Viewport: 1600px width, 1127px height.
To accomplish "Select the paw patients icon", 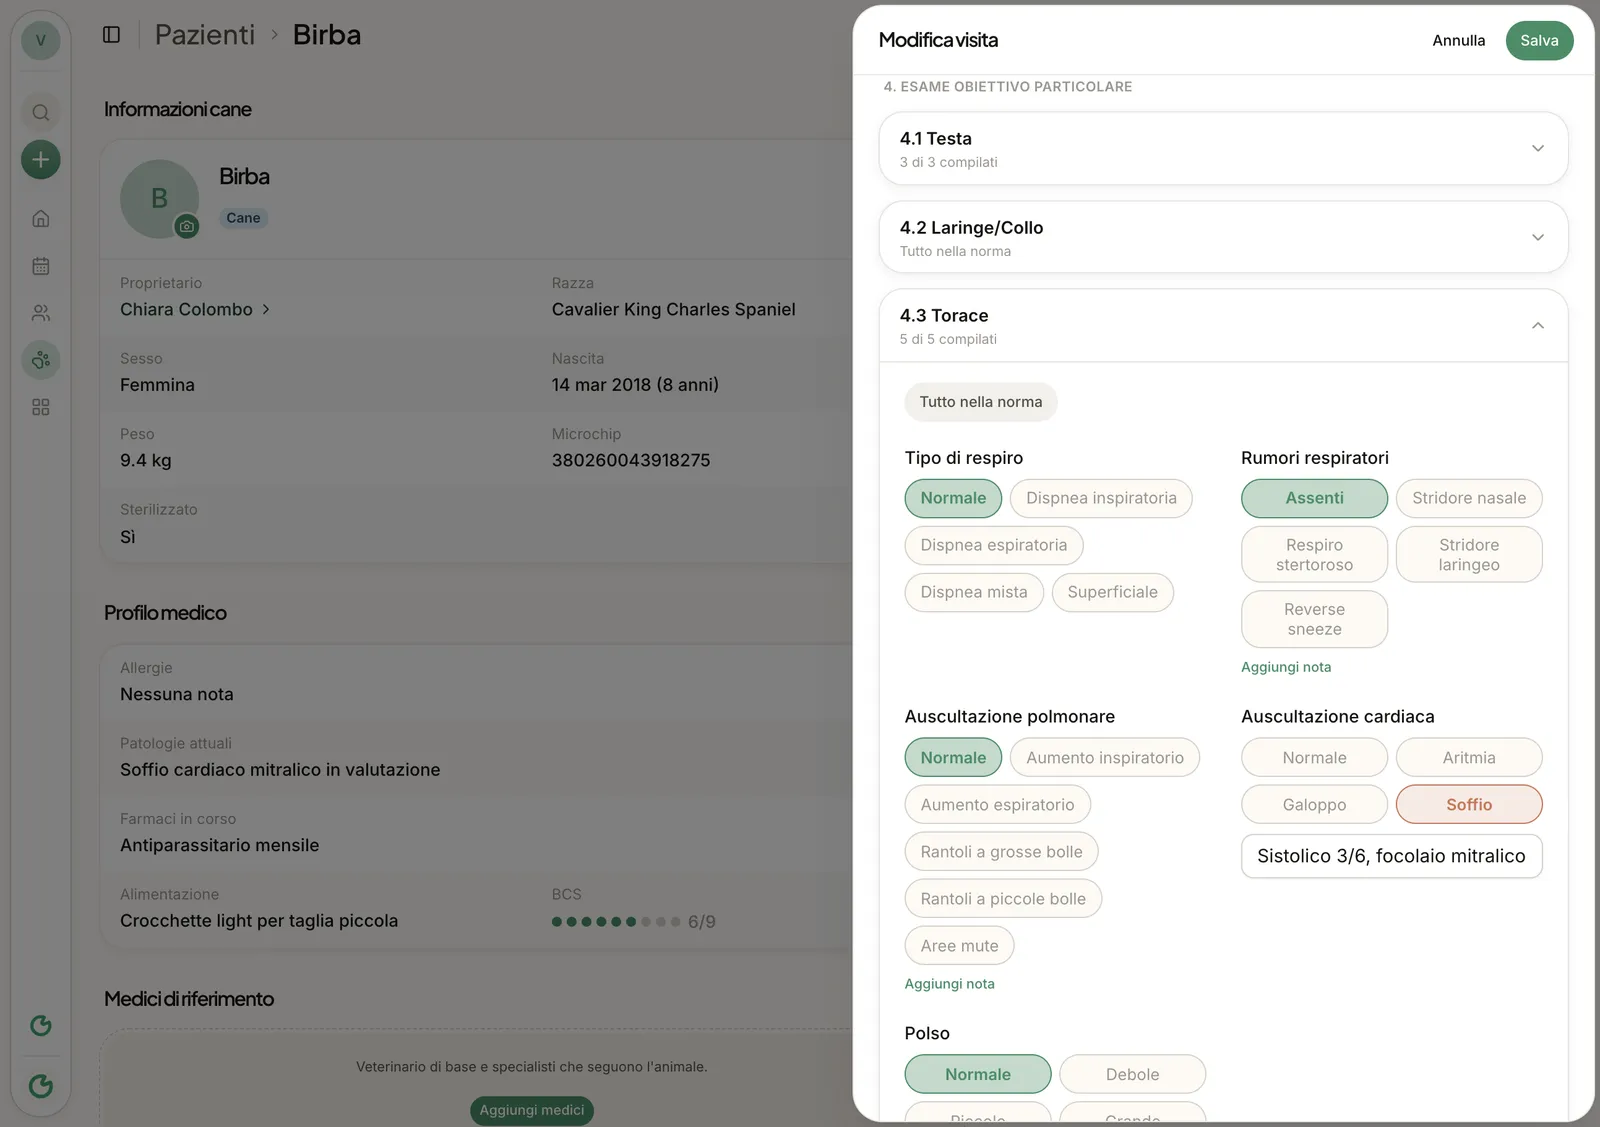I will [40, 360].
